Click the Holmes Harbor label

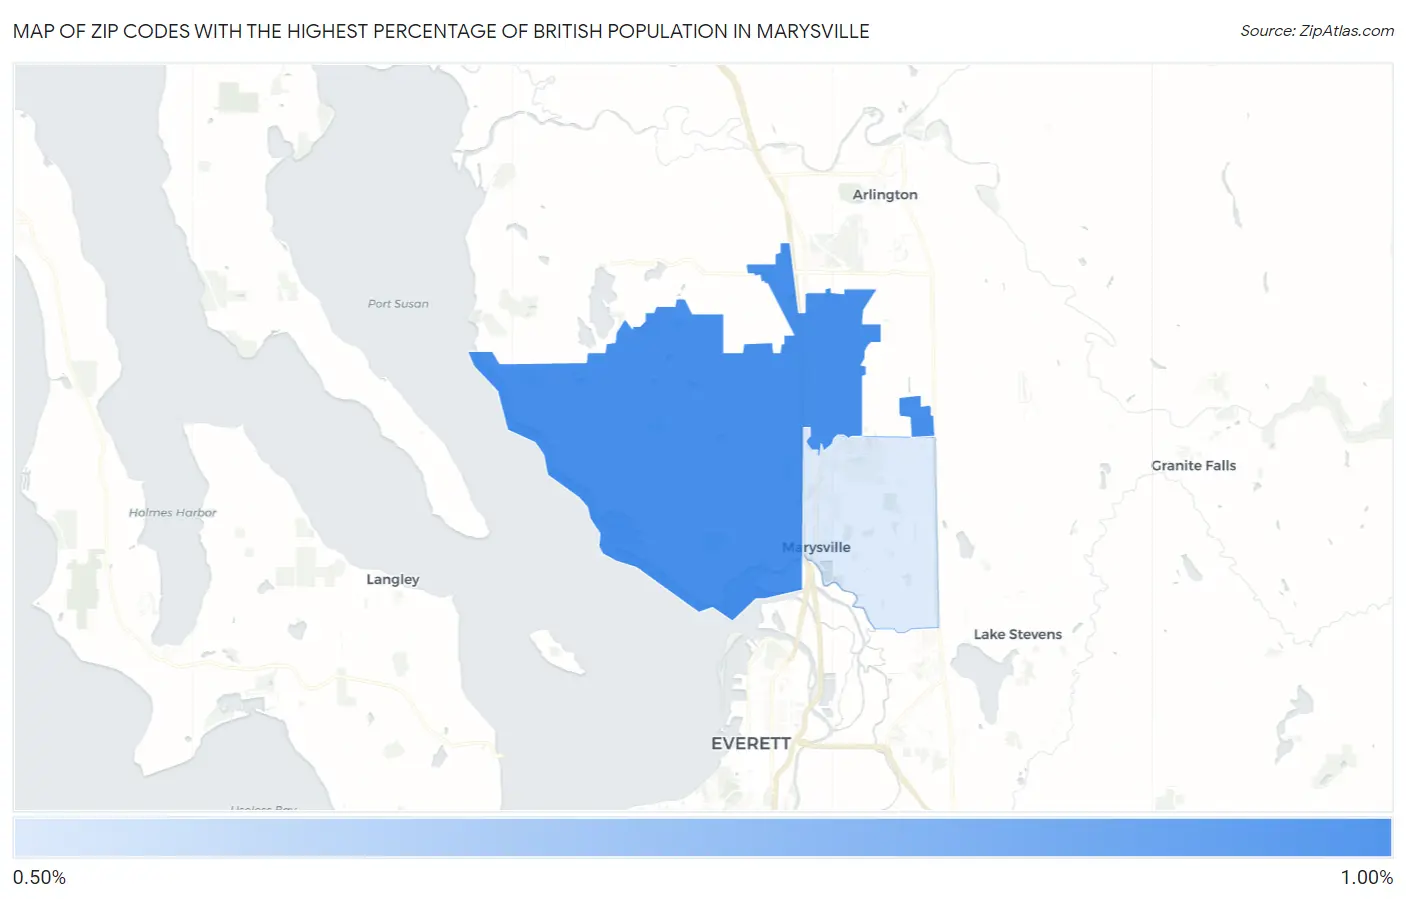click(172, 512)
